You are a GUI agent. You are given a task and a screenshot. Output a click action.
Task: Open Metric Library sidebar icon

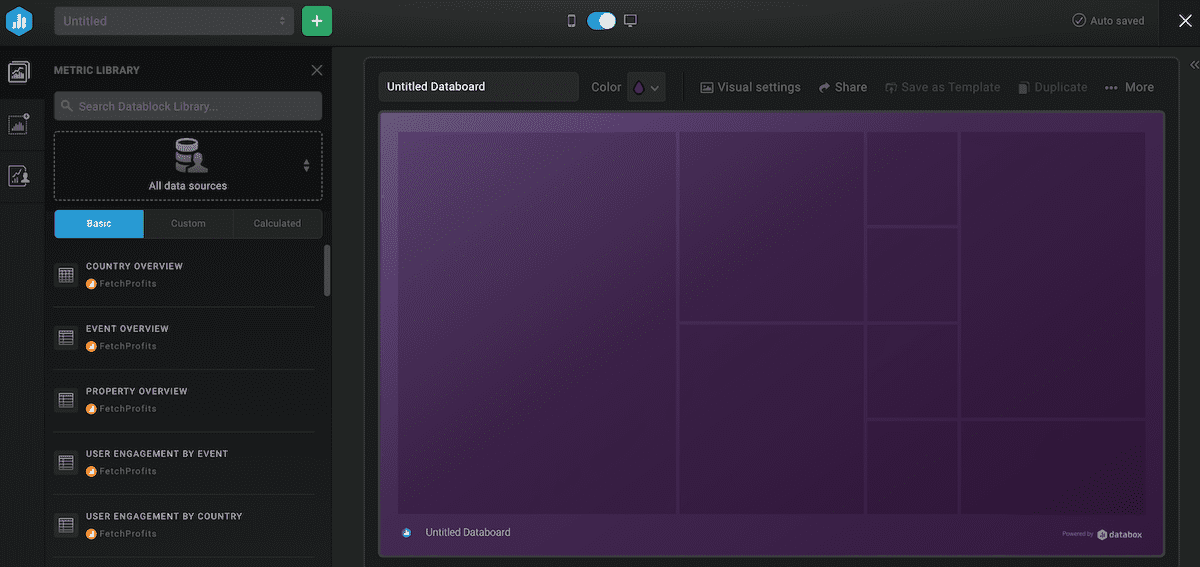click(19, 72)
